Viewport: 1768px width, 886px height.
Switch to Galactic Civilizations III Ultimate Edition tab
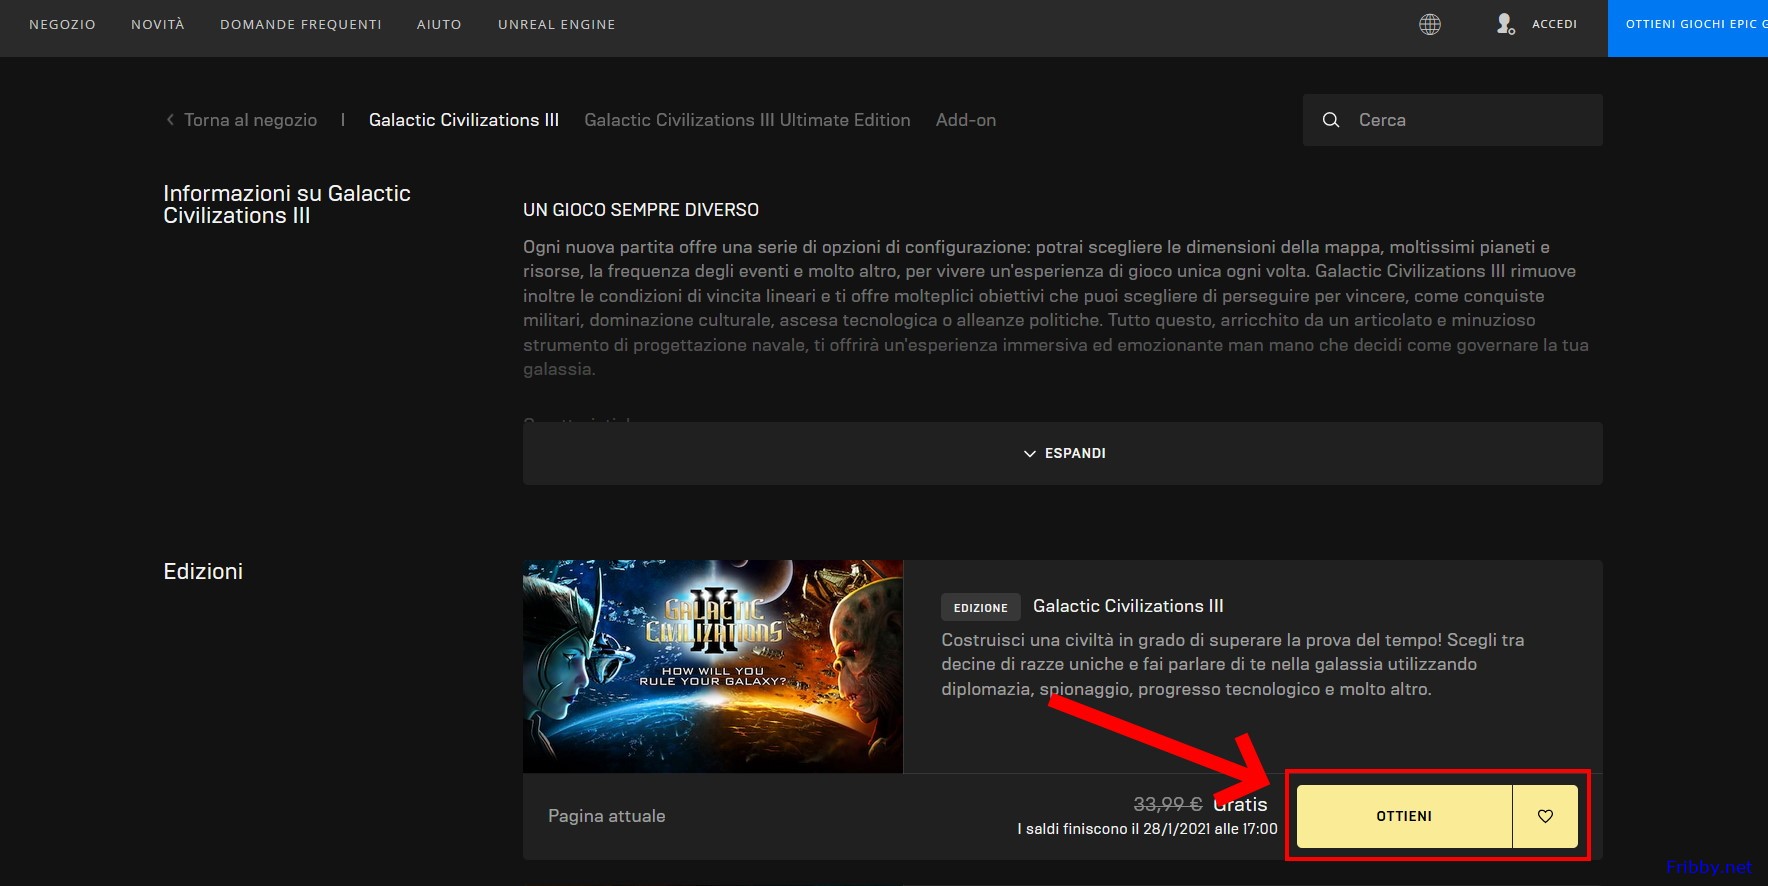point(747,120)
